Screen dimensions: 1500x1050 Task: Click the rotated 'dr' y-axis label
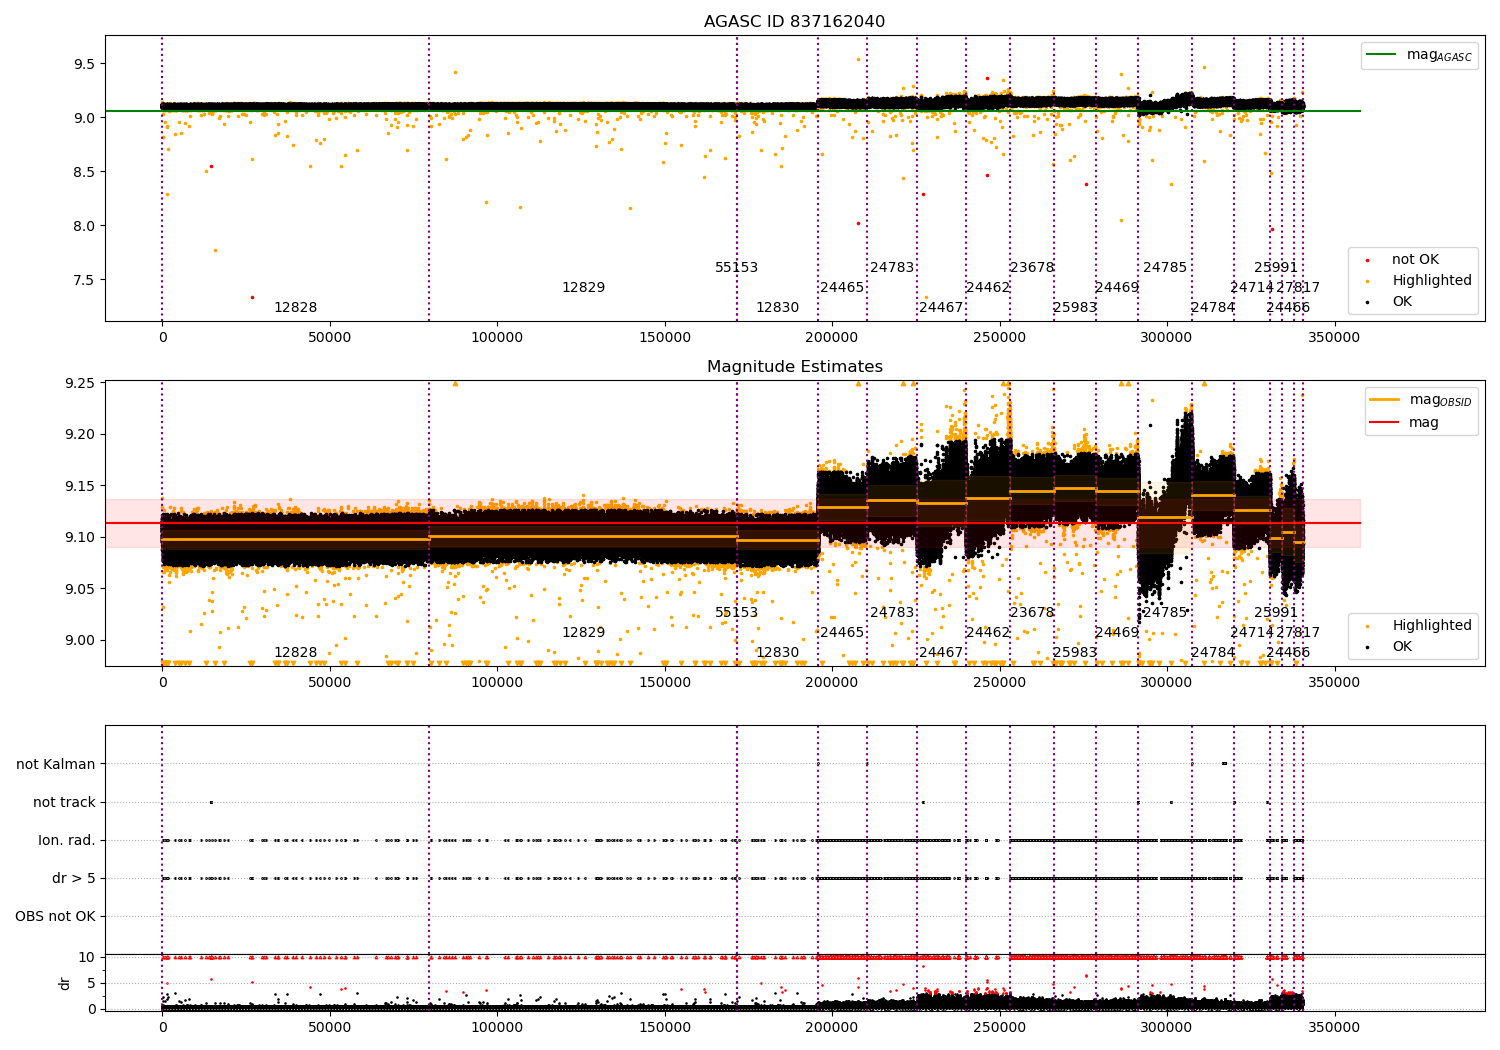[65, 983]
